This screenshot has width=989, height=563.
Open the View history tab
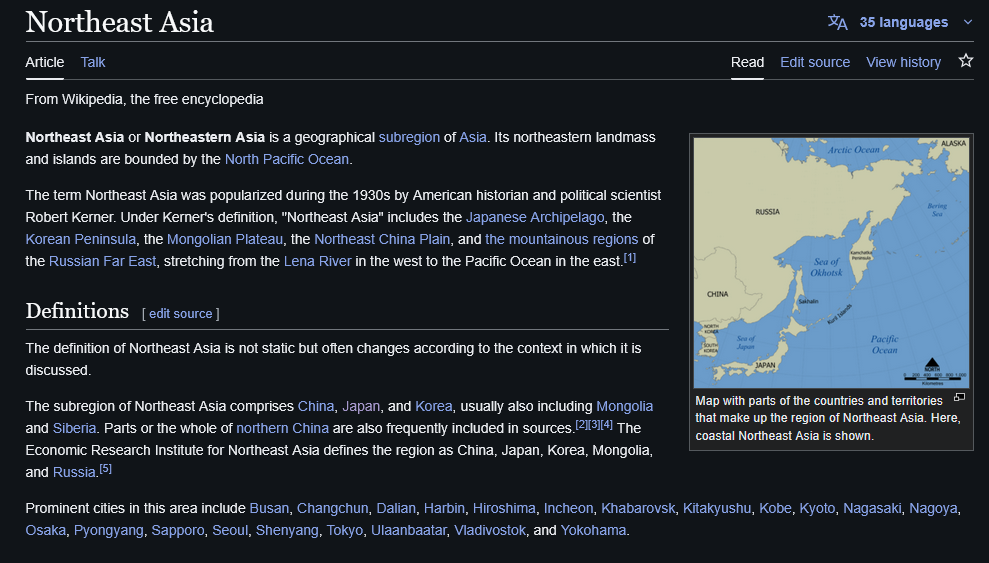click(x=903, y=62)
